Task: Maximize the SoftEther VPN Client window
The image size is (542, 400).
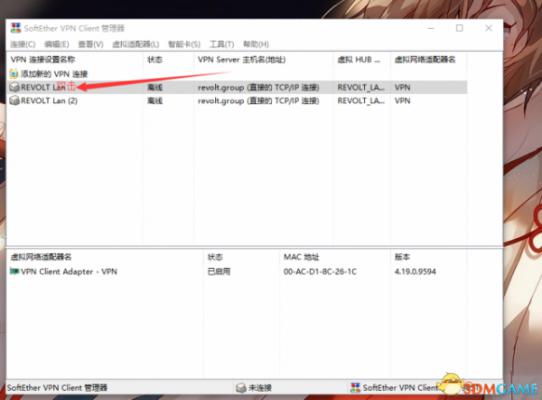Action: click(459, 28)
